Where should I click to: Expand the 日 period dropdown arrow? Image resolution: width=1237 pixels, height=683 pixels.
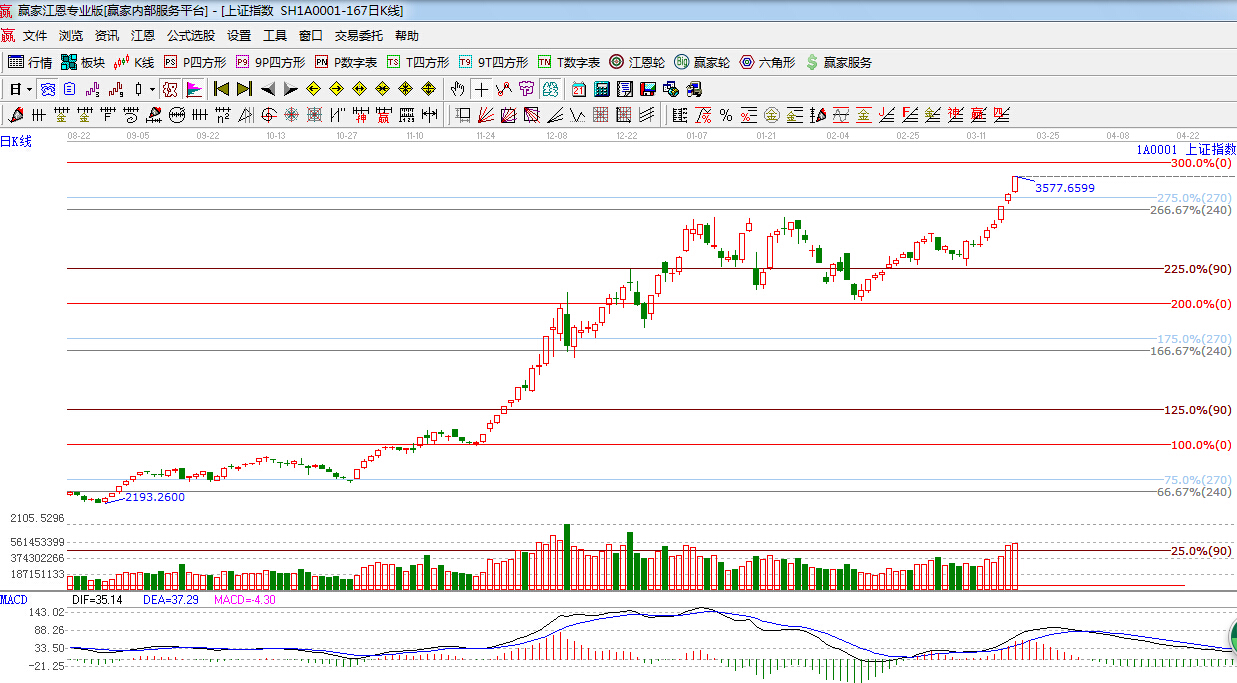point(30,89)
